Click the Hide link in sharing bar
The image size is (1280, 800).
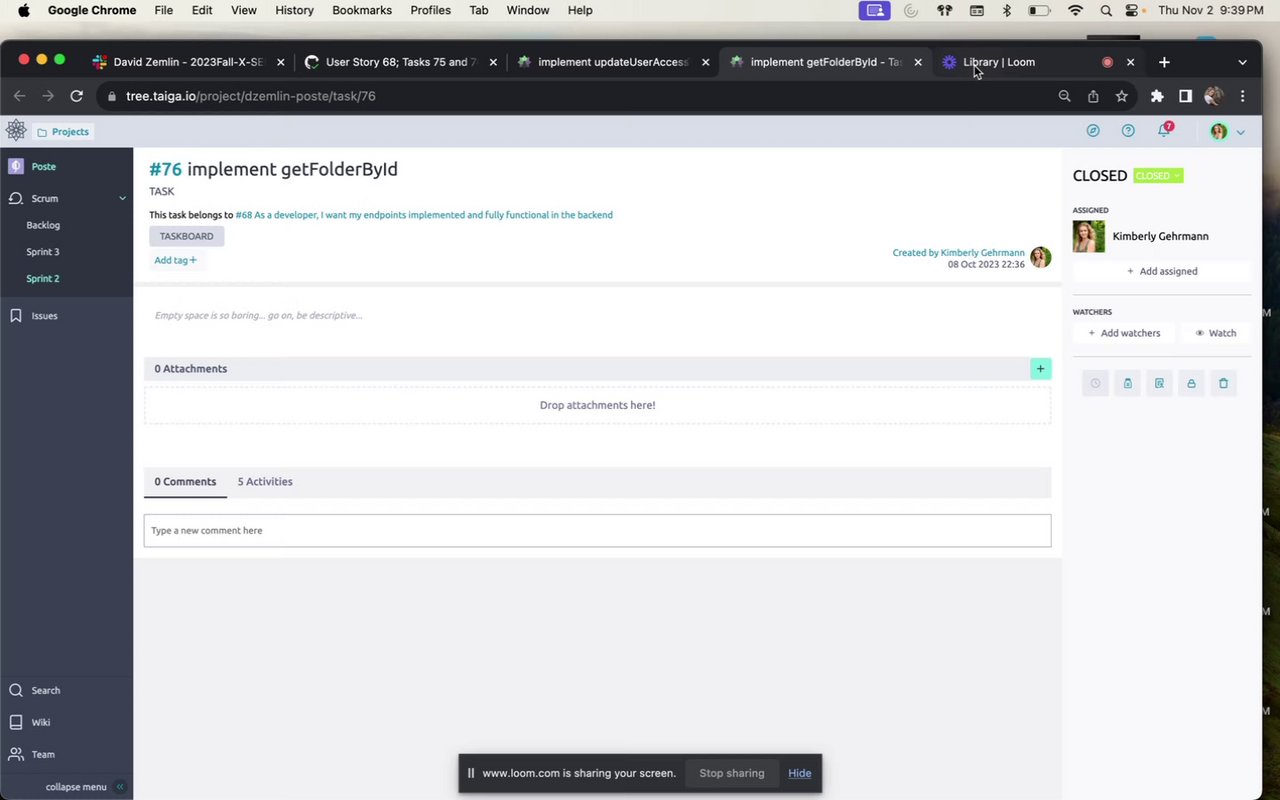(799, 773)
